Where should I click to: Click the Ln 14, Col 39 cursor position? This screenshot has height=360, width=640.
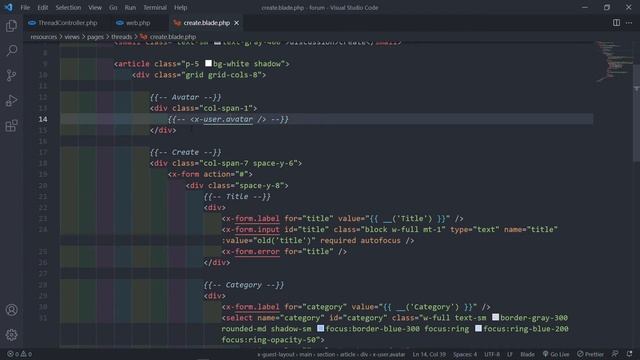[429, 354]
